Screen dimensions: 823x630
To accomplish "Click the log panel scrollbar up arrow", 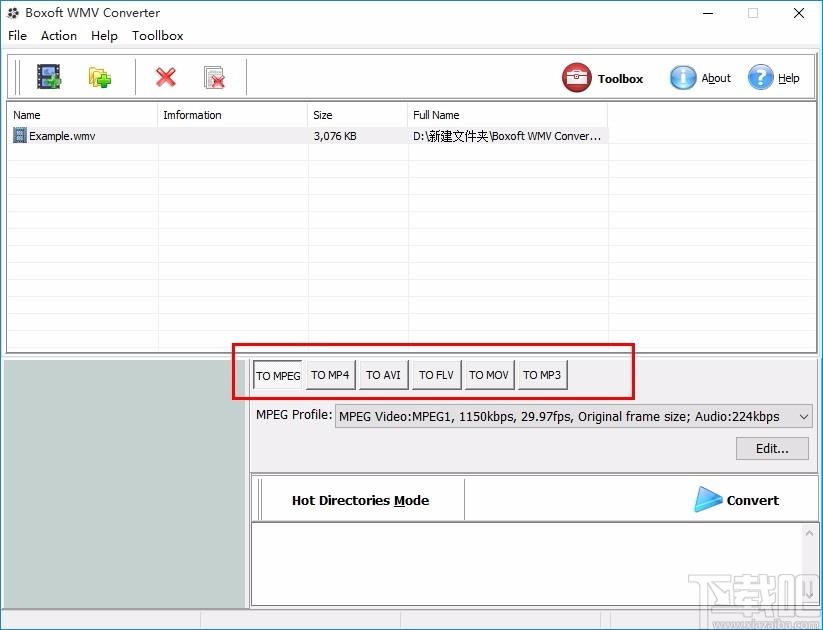I will point(809,534).
